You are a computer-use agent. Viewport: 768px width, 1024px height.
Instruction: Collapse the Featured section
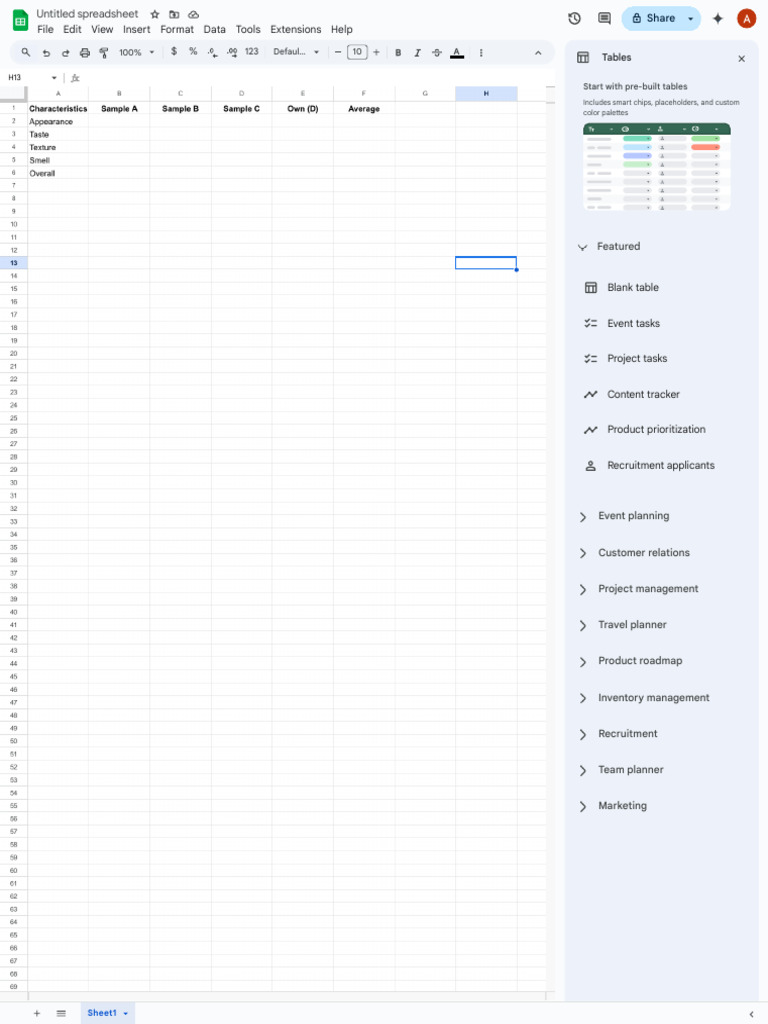[583, 248]
